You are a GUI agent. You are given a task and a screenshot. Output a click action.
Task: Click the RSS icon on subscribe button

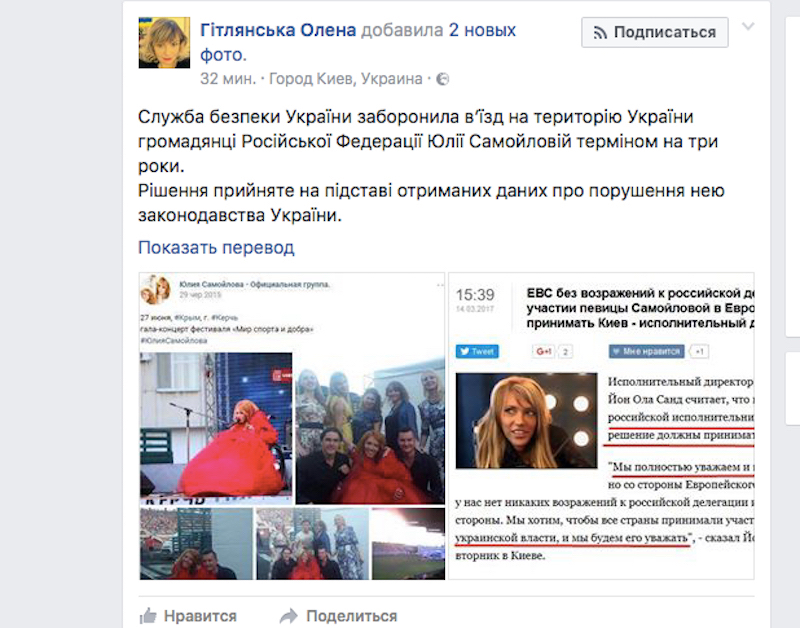click(x=600, y=33)
